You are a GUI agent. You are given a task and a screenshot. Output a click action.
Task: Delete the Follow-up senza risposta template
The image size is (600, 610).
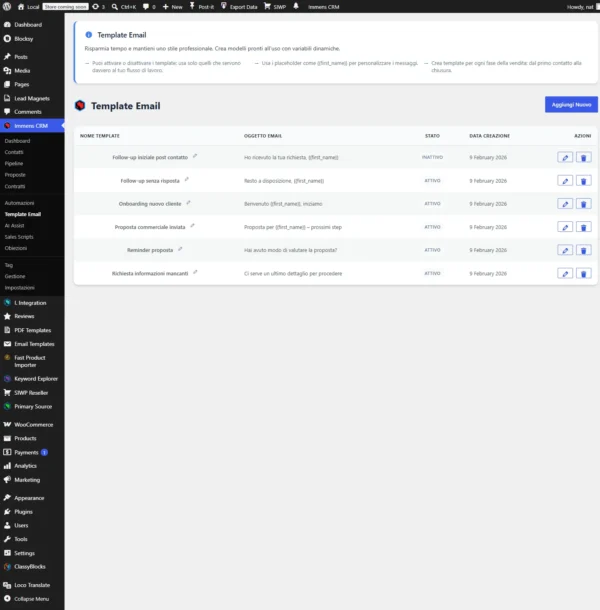click(583, 181)
